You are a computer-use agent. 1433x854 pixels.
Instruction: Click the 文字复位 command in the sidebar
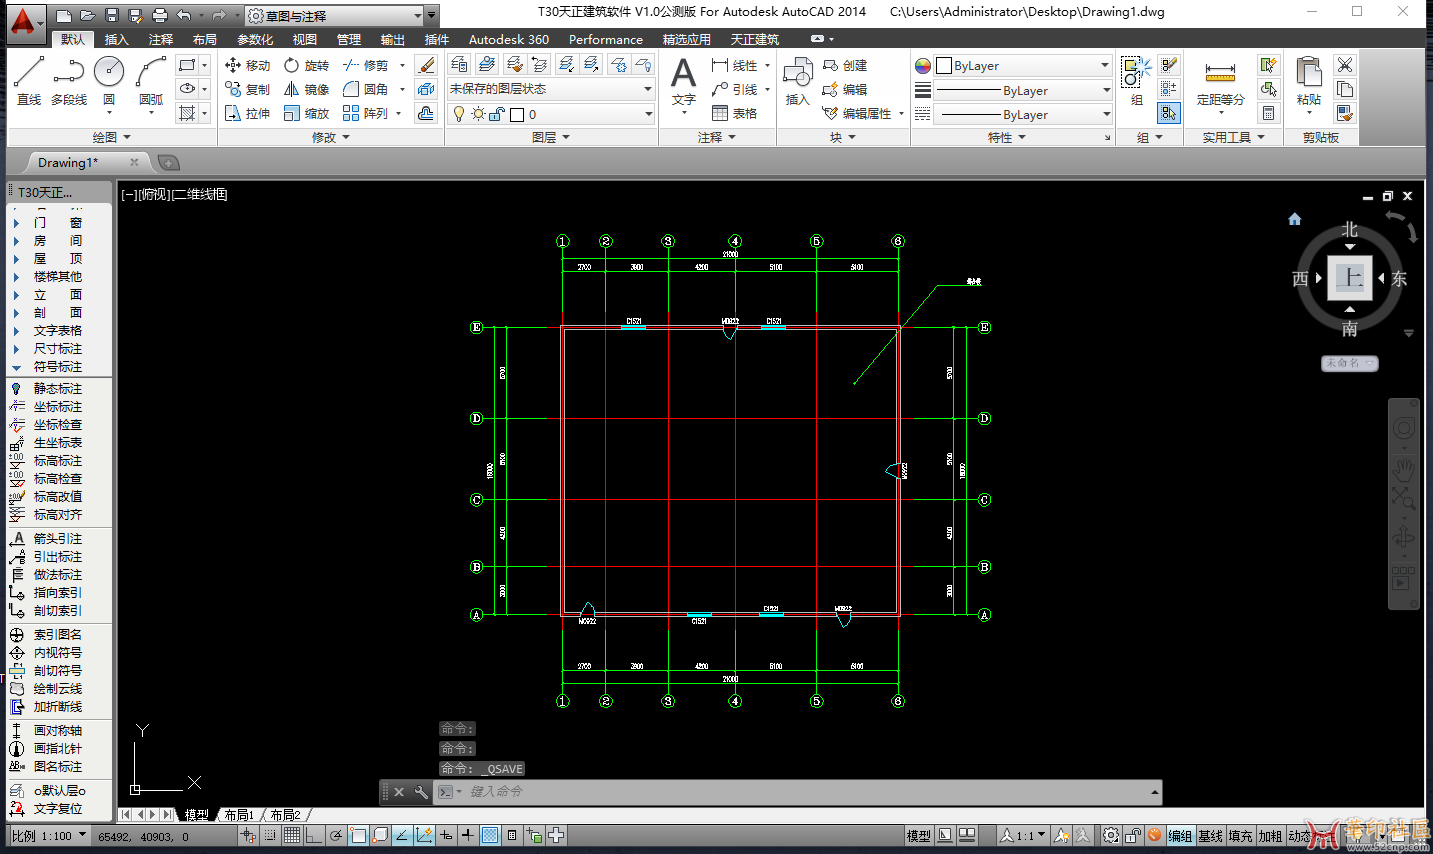47,809
